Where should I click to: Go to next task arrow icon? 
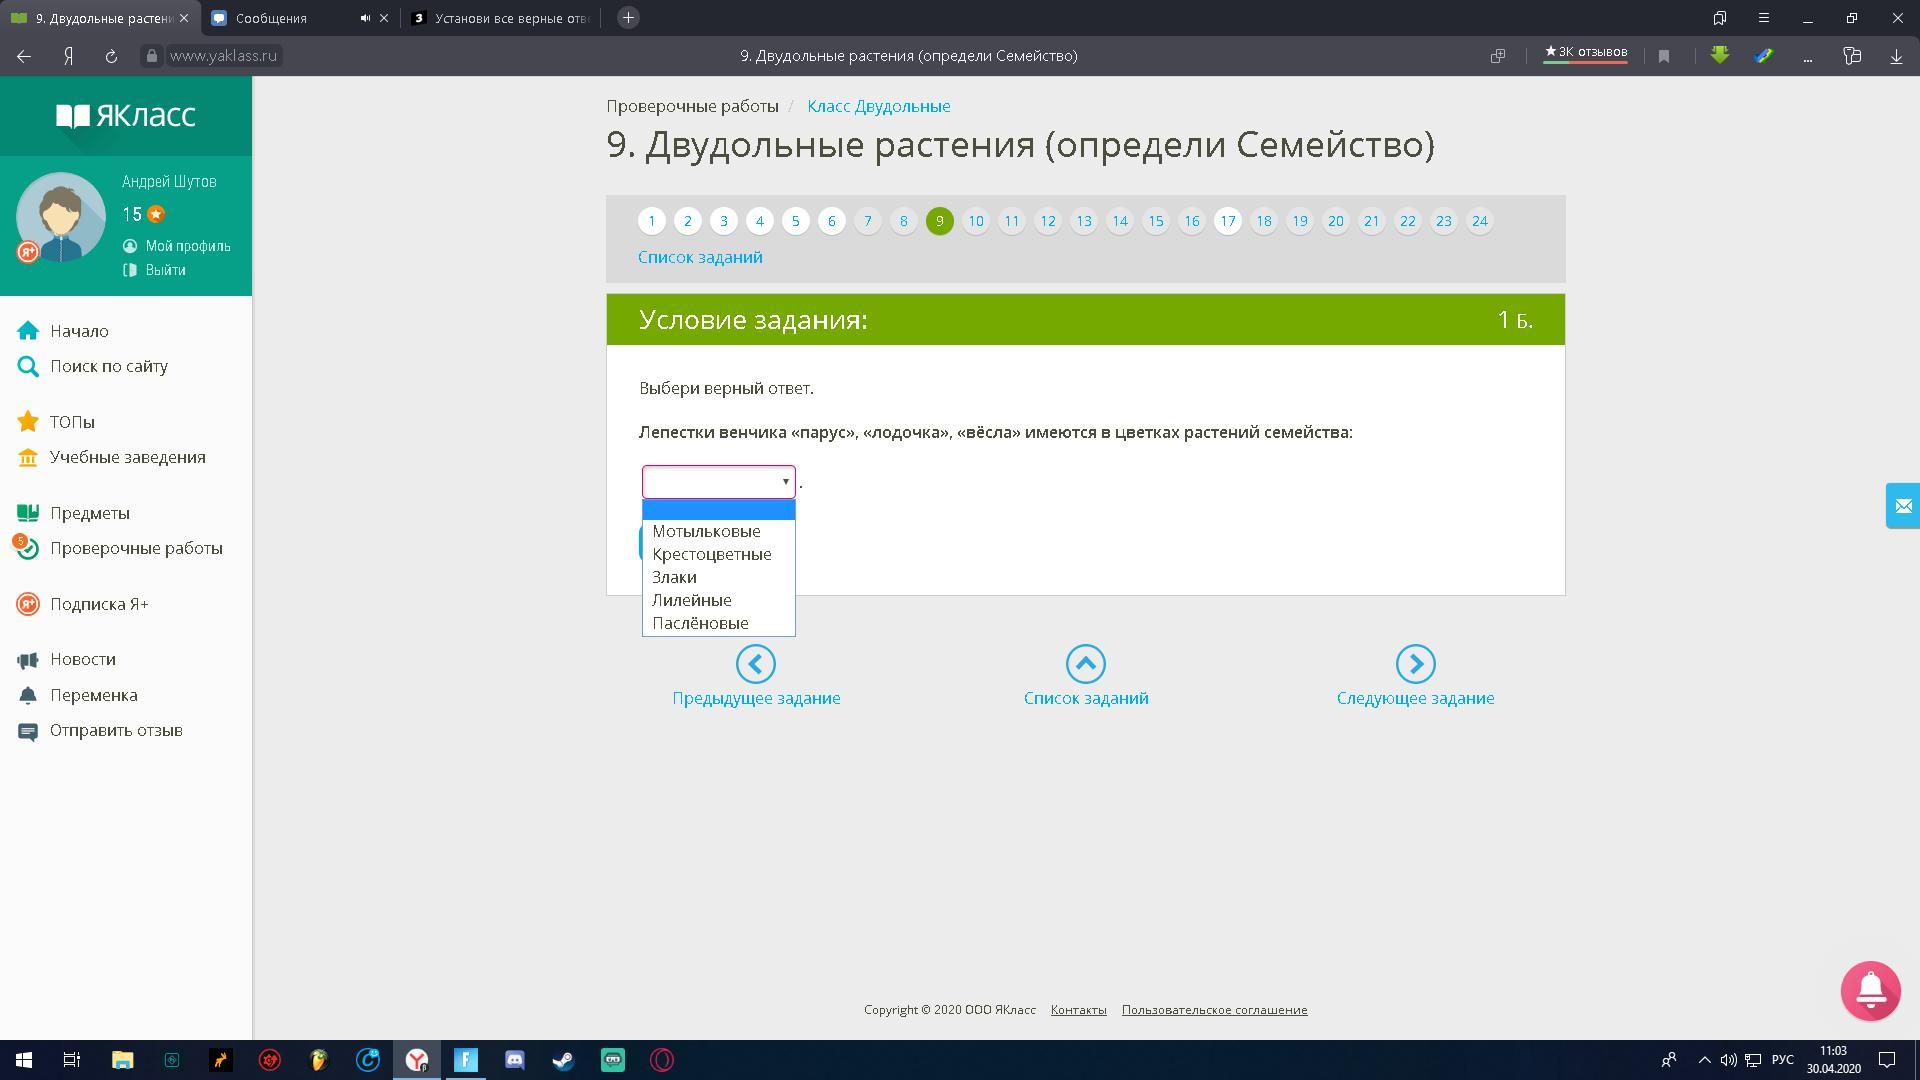tap(1415, 664)
